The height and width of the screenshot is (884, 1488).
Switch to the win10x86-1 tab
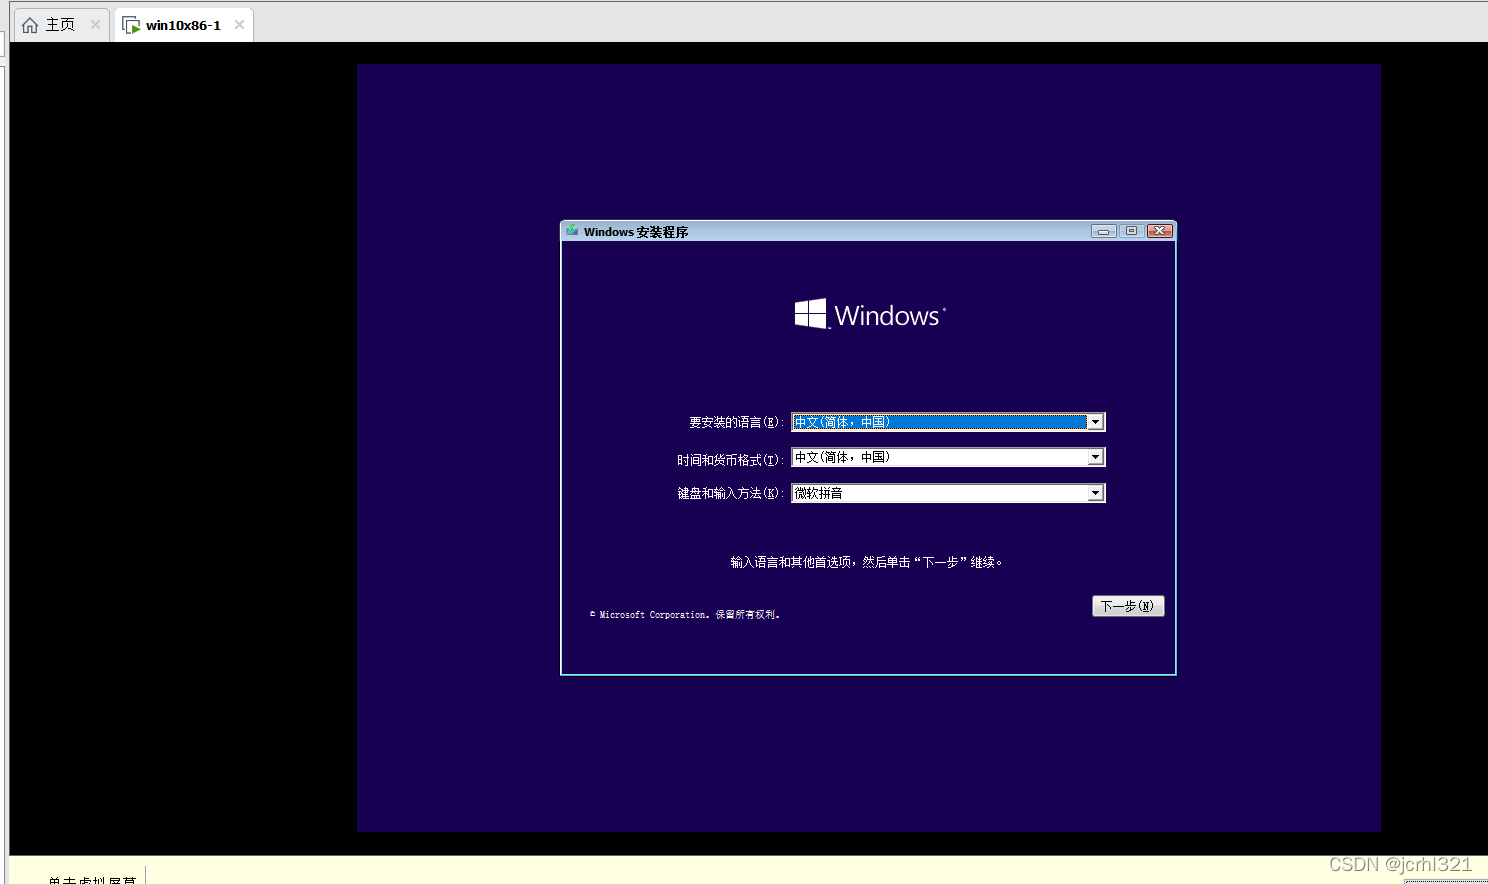click(x=183, y=25)
